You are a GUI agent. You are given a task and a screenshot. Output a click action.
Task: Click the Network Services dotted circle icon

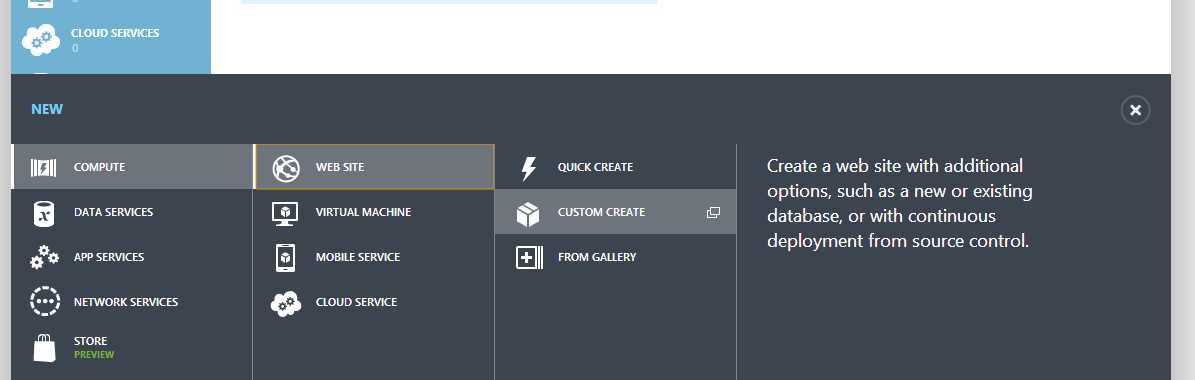pyautogui.click(x=44, y=302)
